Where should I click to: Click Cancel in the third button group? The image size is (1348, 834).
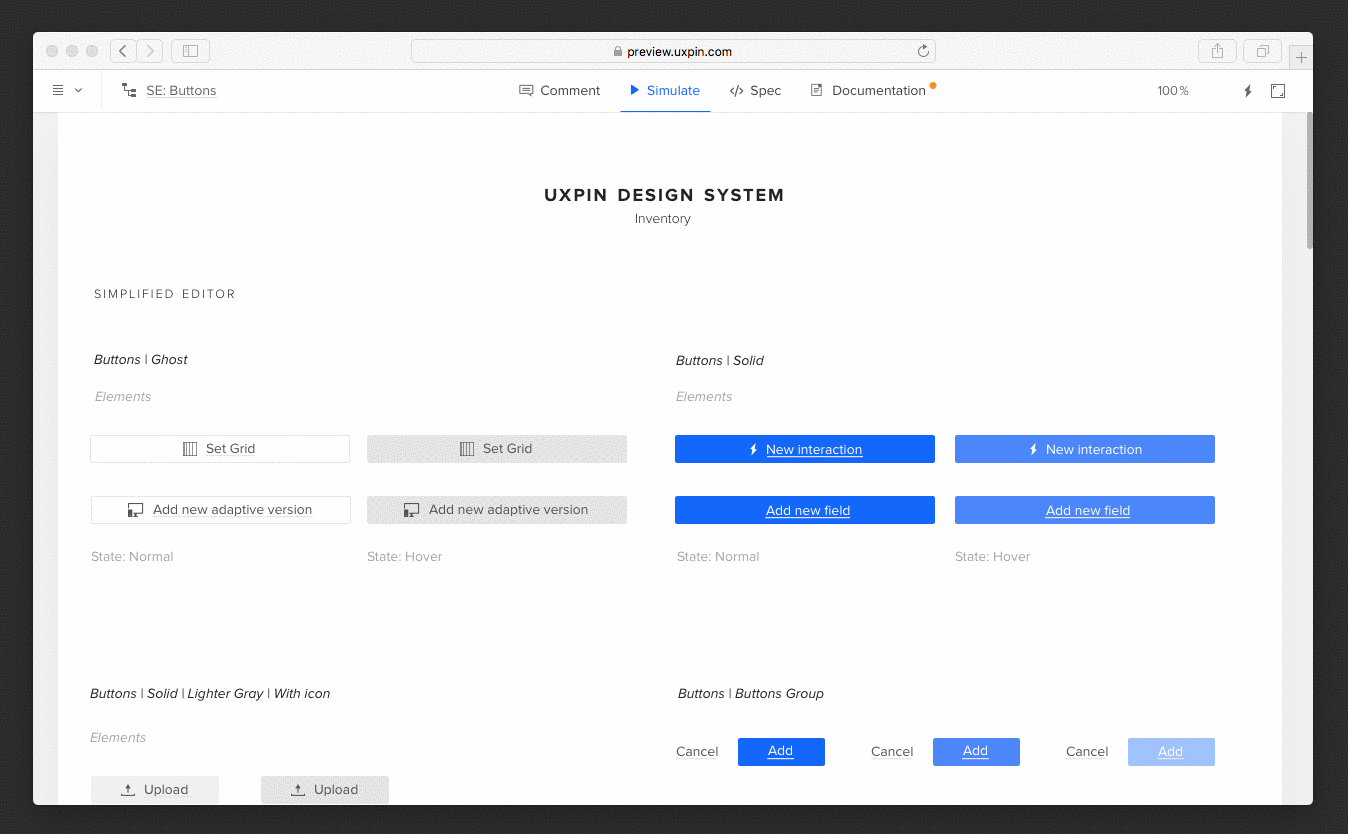[x=1087, y=752]
